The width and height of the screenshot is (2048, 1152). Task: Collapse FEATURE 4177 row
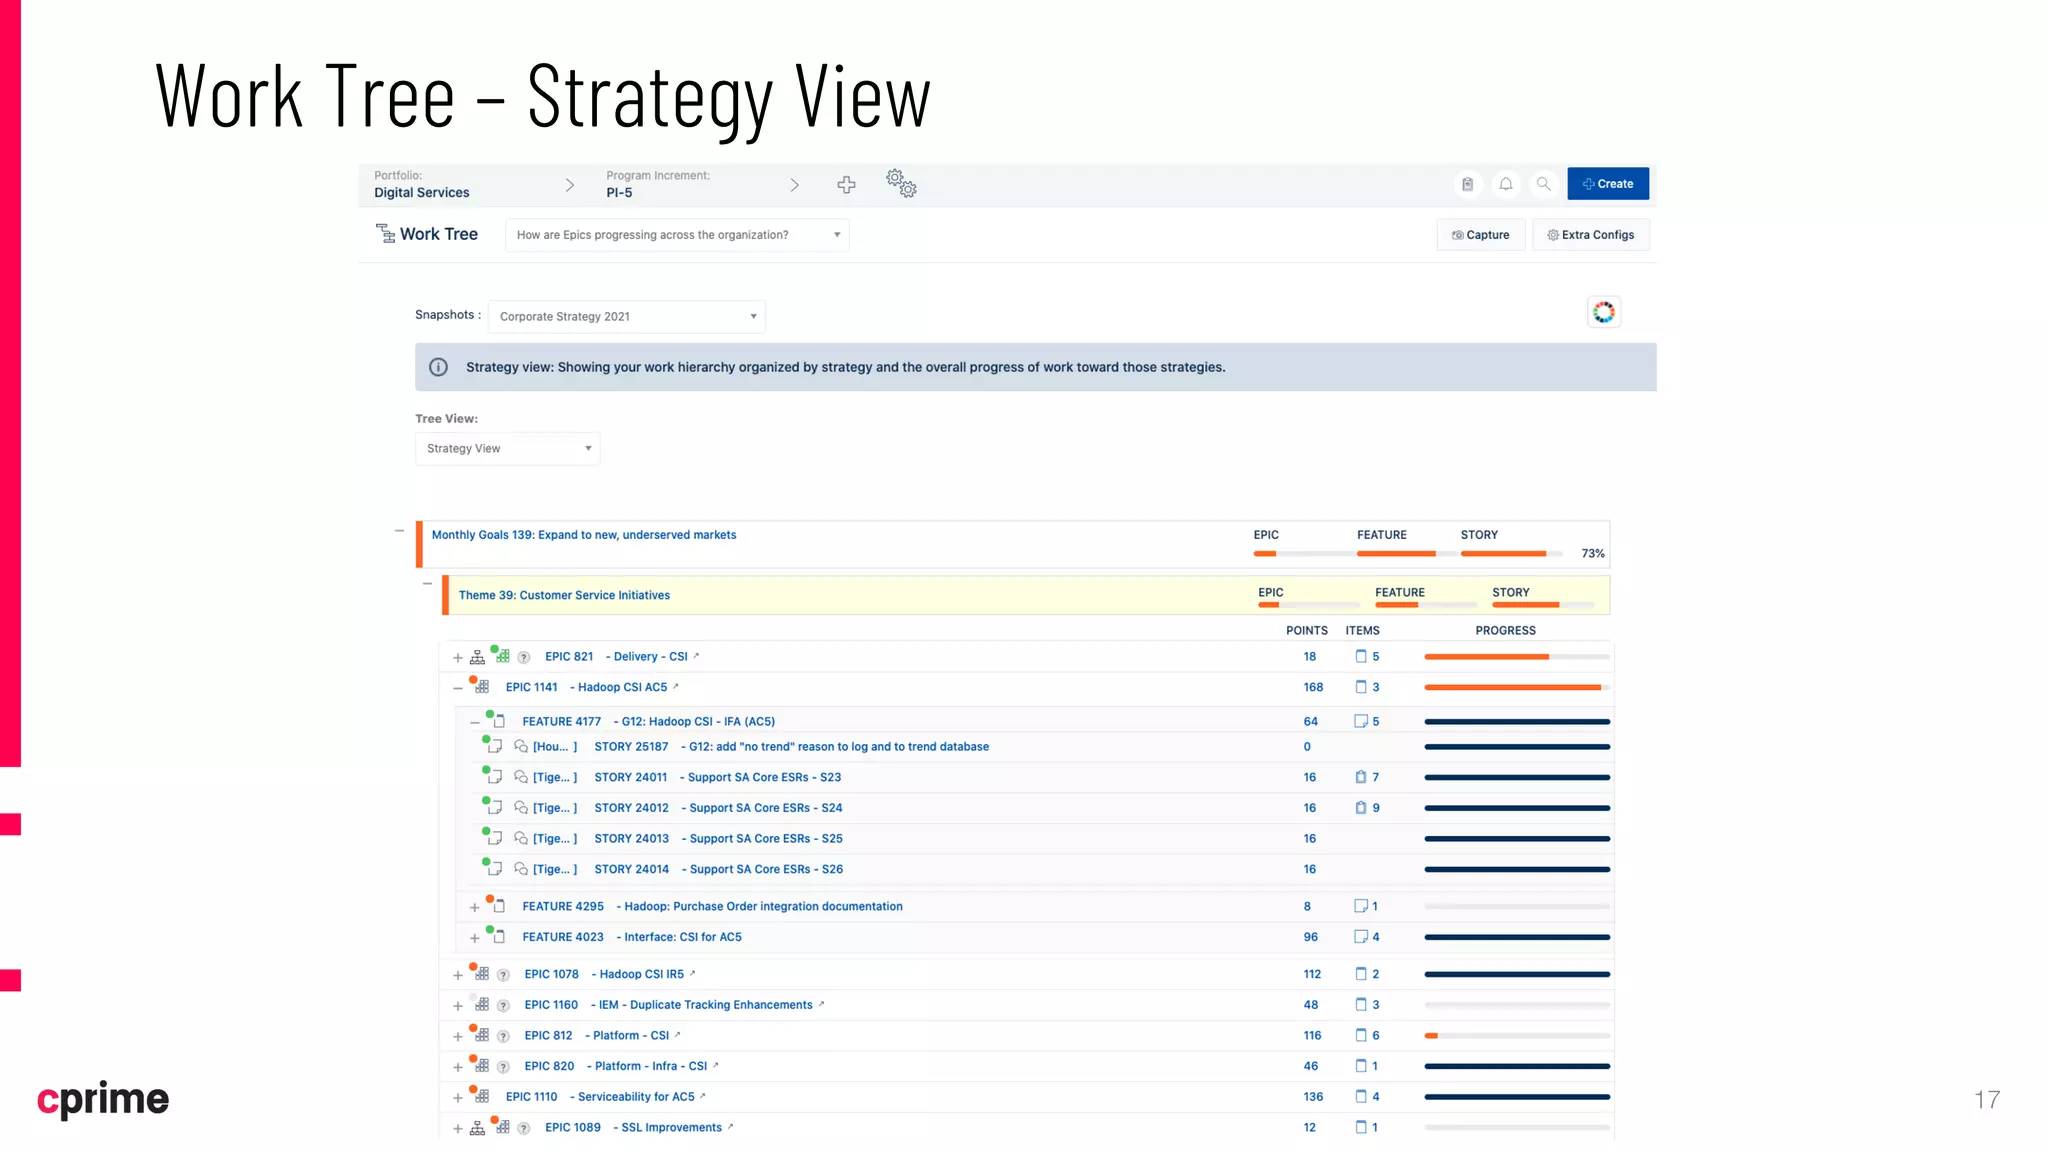[474, 722]
